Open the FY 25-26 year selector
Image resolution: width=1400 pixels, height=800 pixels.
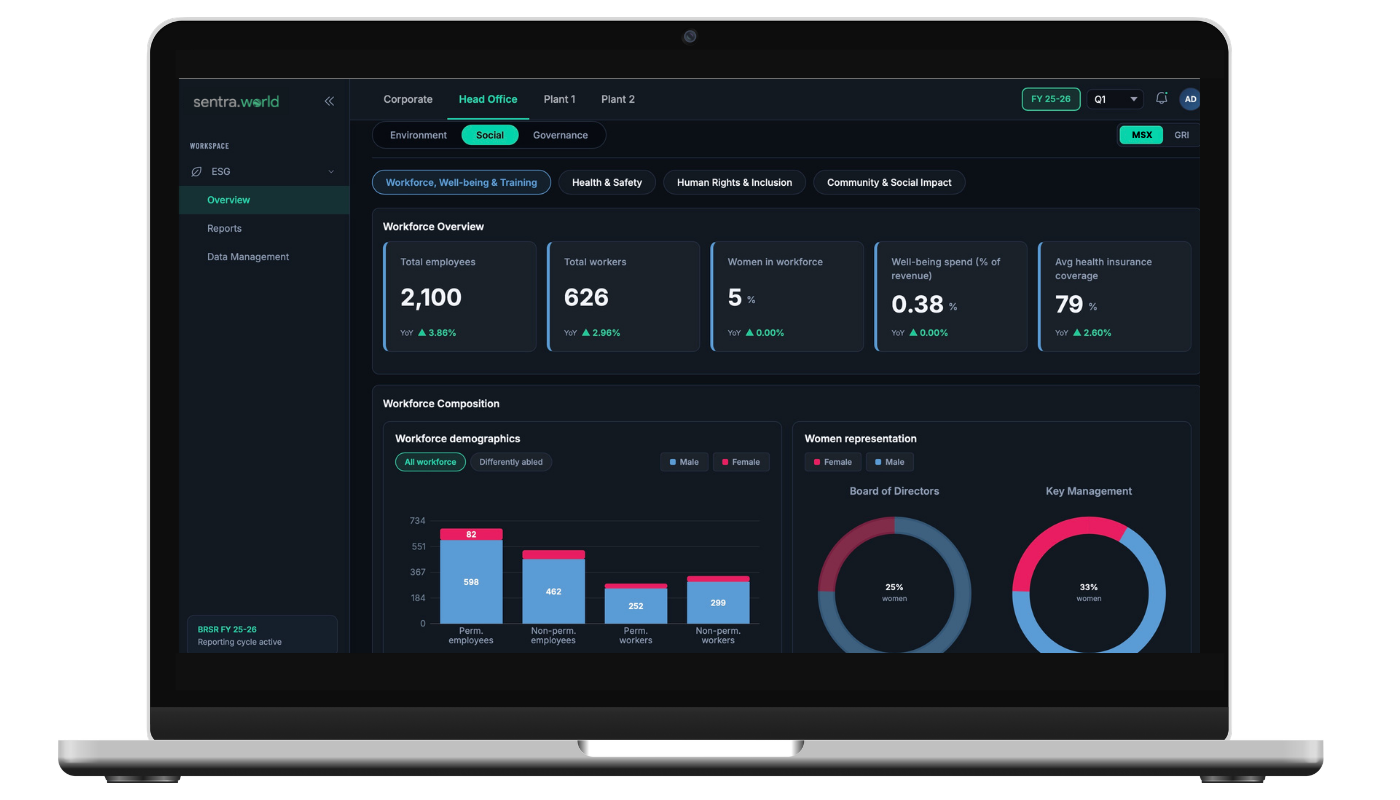[1051, 99]
